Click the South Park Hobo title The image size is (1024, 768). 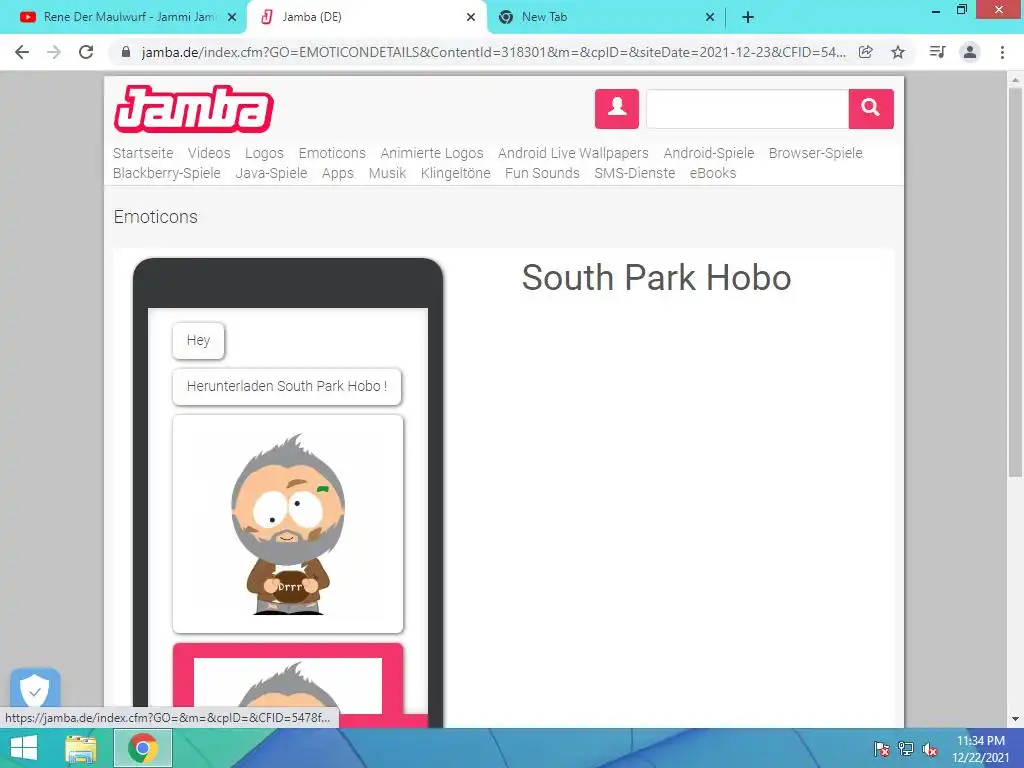pos(656,278)
